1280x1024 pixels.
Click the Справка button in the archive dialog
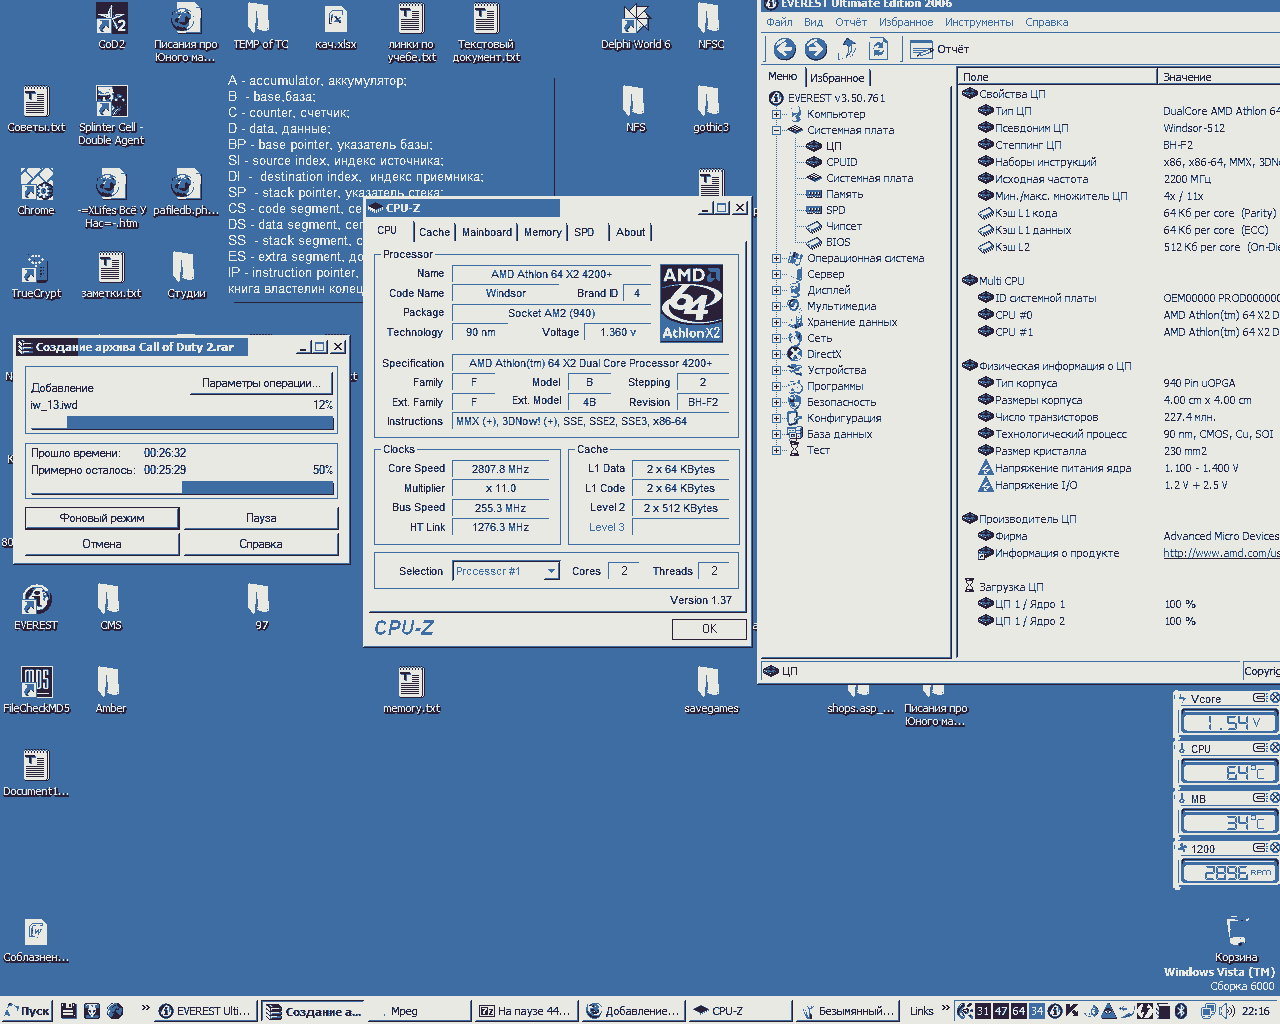(x=261, y=544)
